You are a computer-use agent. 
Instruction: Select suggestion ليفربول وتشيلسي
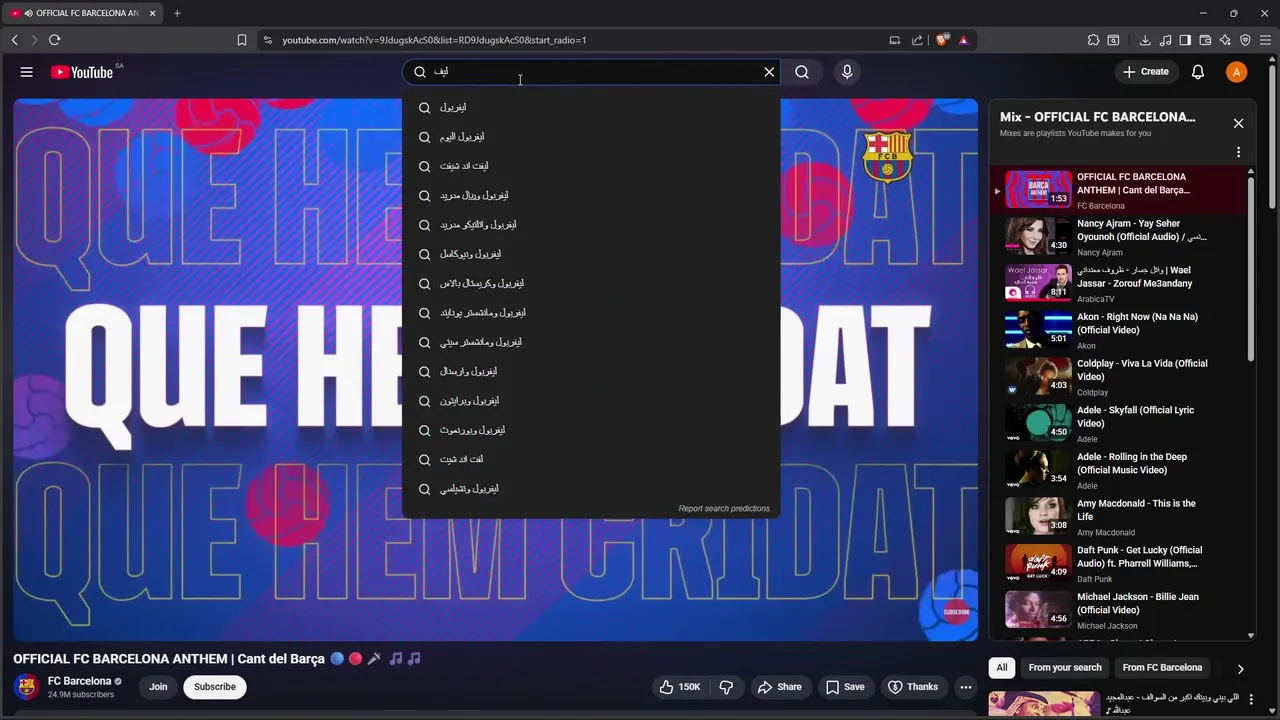click(590, 489)
